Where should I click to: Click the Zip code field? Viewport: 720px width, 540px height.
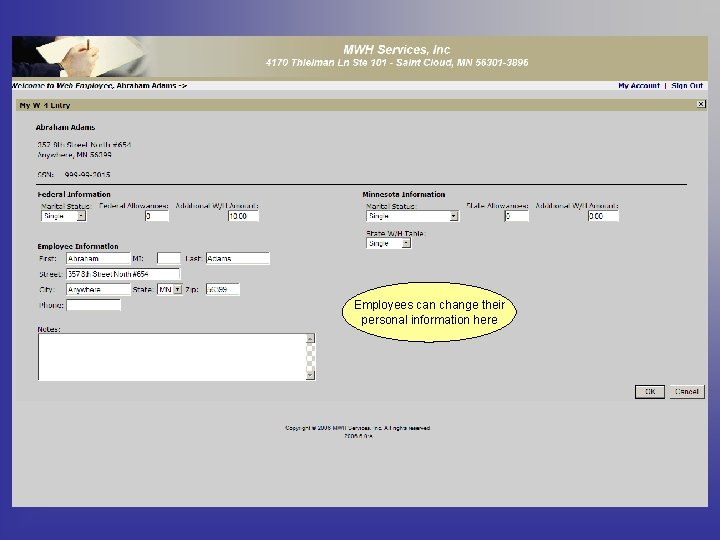click(223, 289)
